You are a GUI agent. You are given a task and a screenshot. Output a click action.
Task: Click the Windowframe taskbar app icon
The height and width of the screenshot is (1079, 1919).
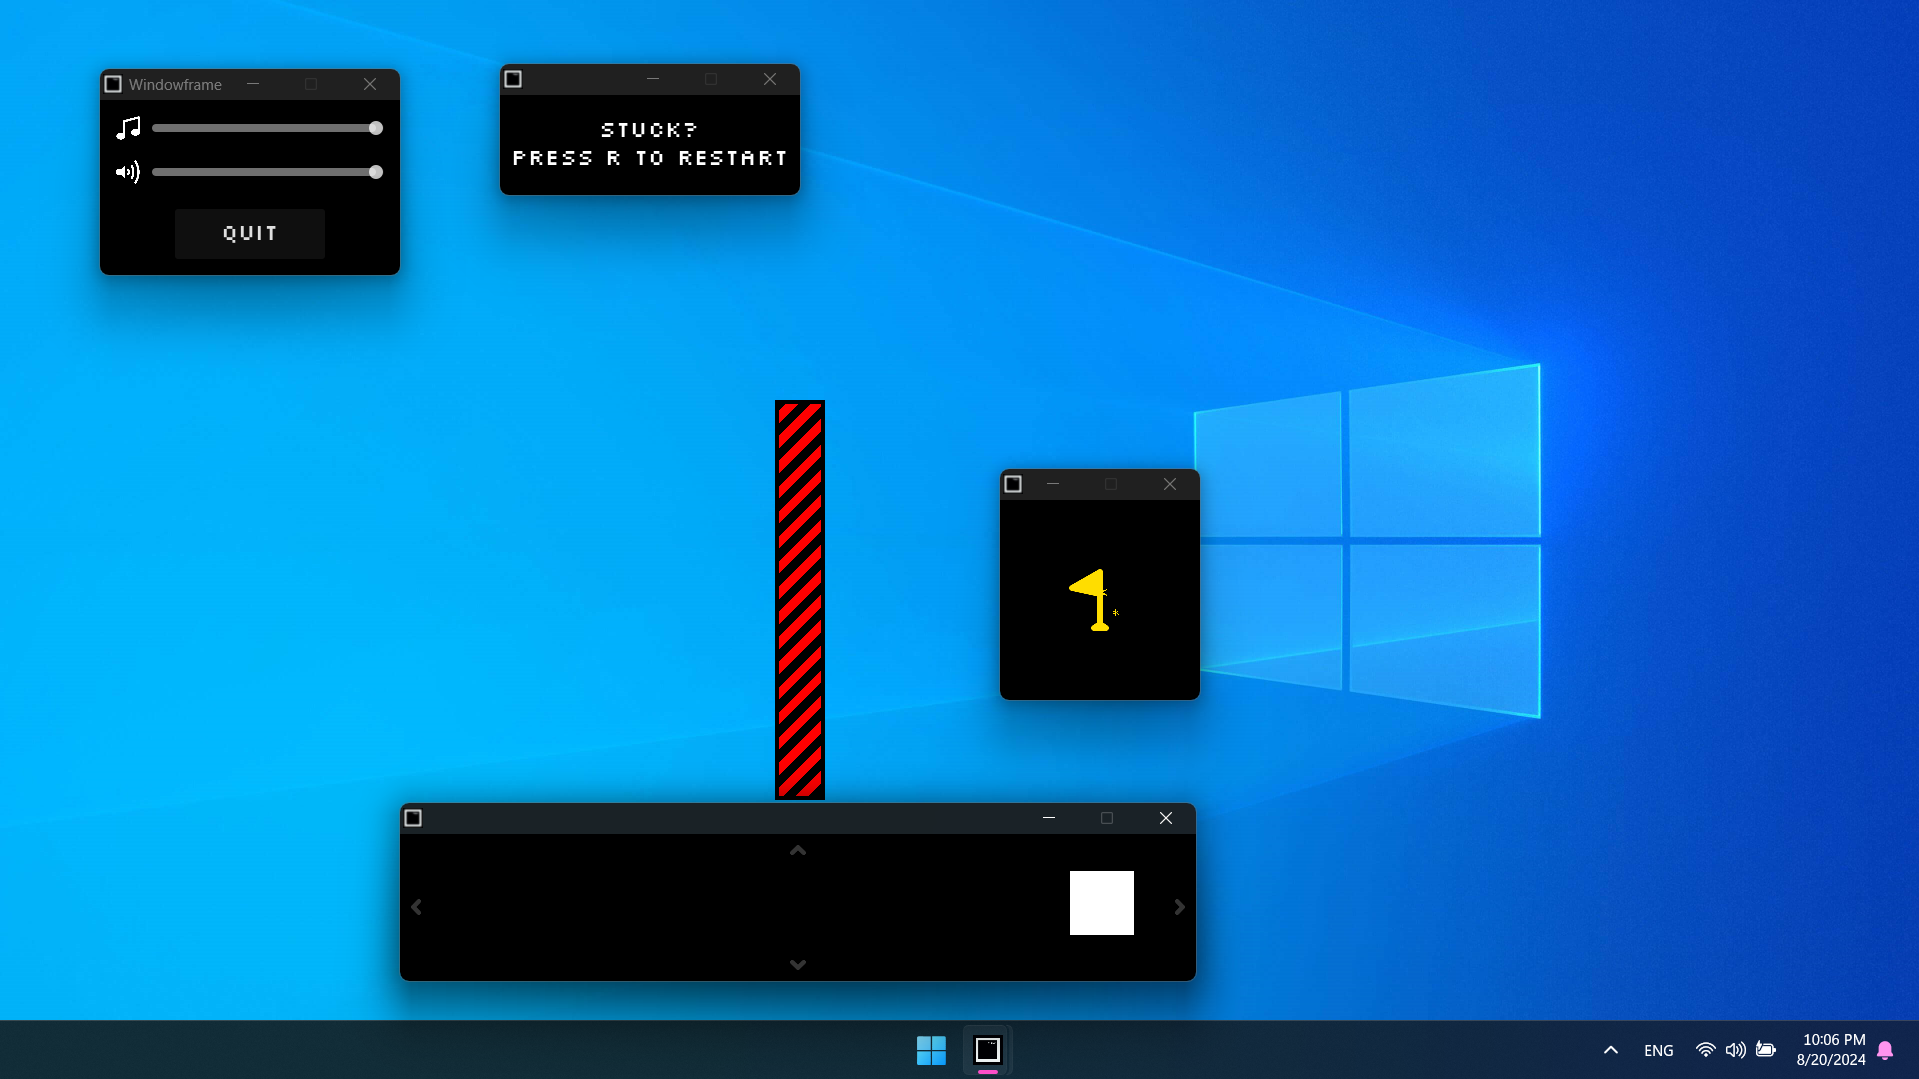point(988,1050)
